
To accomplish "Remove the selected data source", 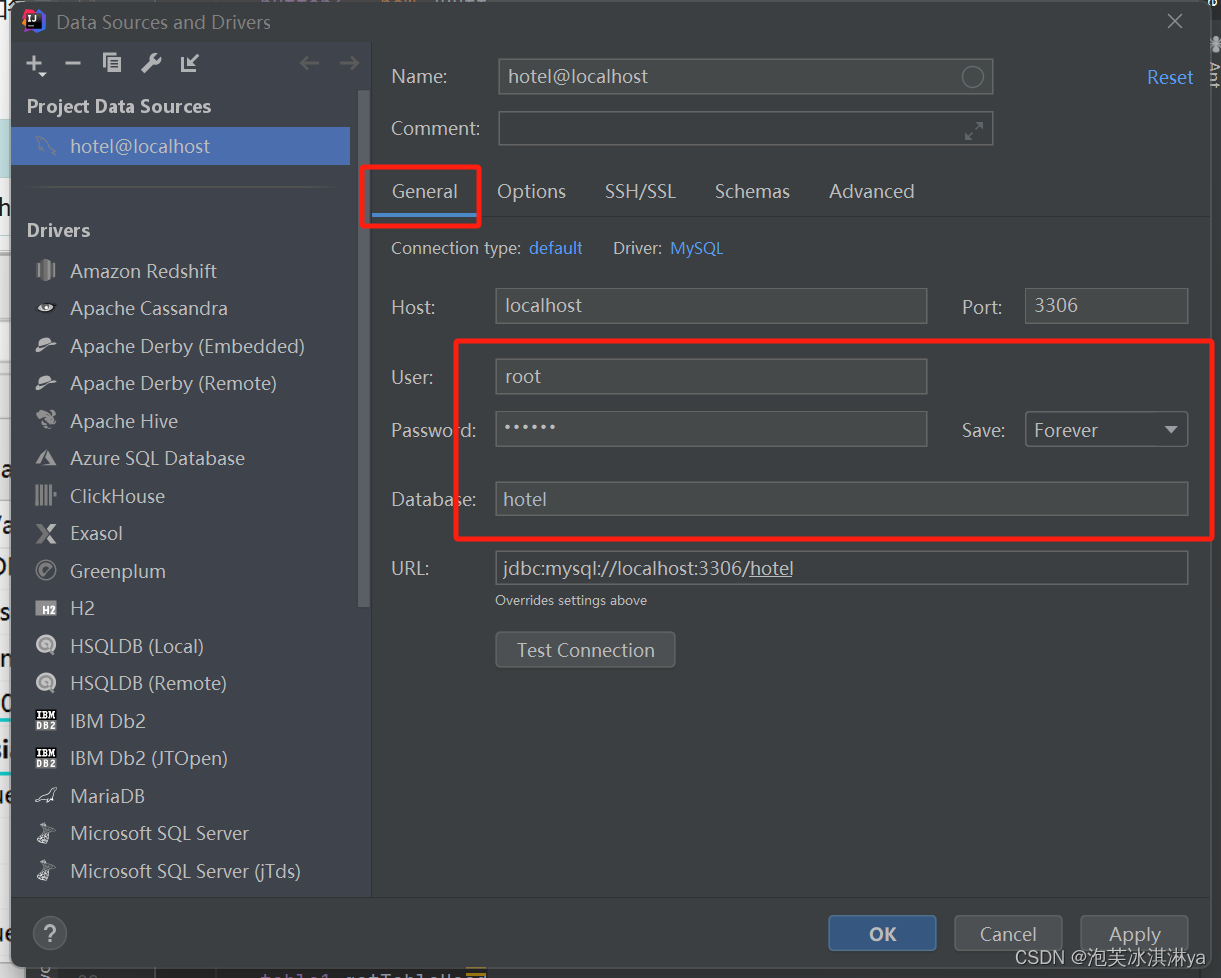I will (72, 63).
